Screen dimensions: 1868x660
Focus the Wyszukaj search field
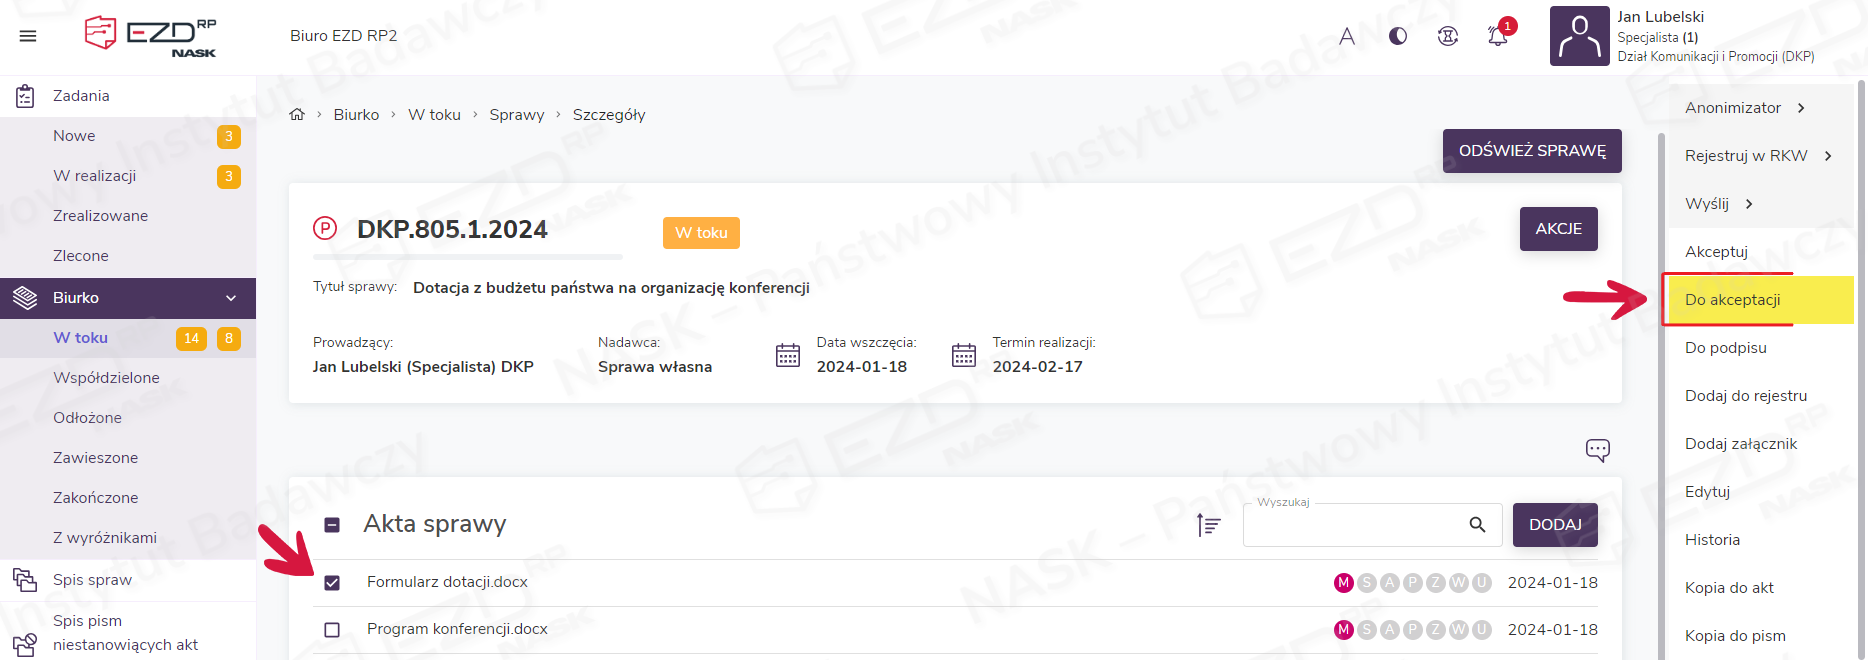[x=1355, y=526]
